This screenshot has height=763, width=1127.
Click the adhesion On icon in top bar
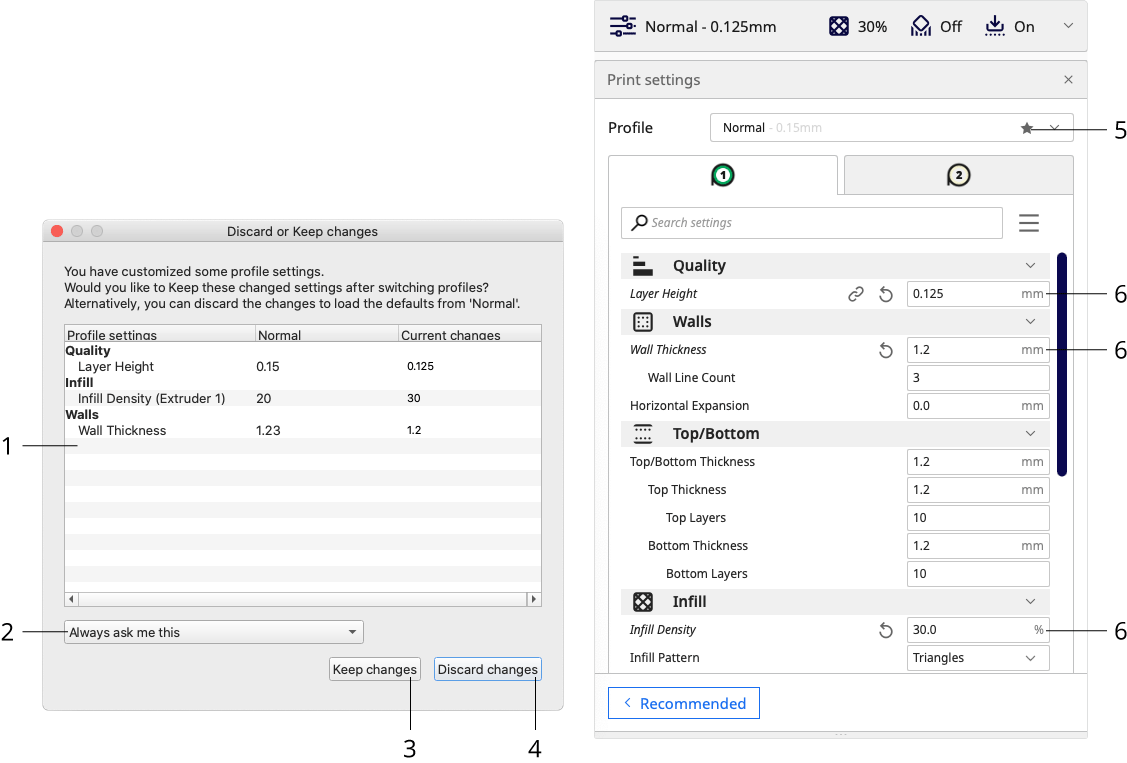(994, 26)
